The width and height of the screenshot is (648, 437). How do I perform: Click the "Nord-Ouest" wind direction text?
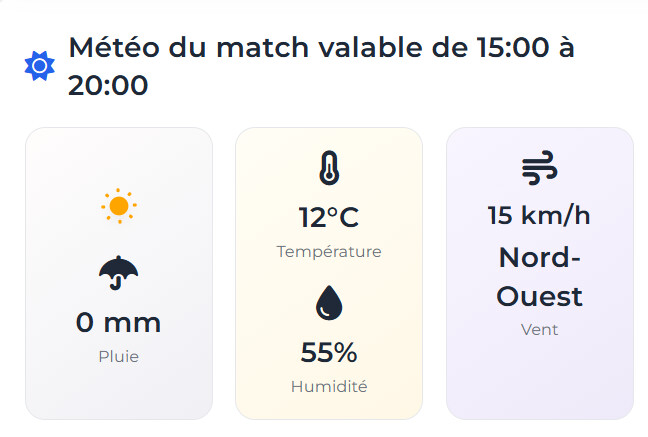point(540,277)
